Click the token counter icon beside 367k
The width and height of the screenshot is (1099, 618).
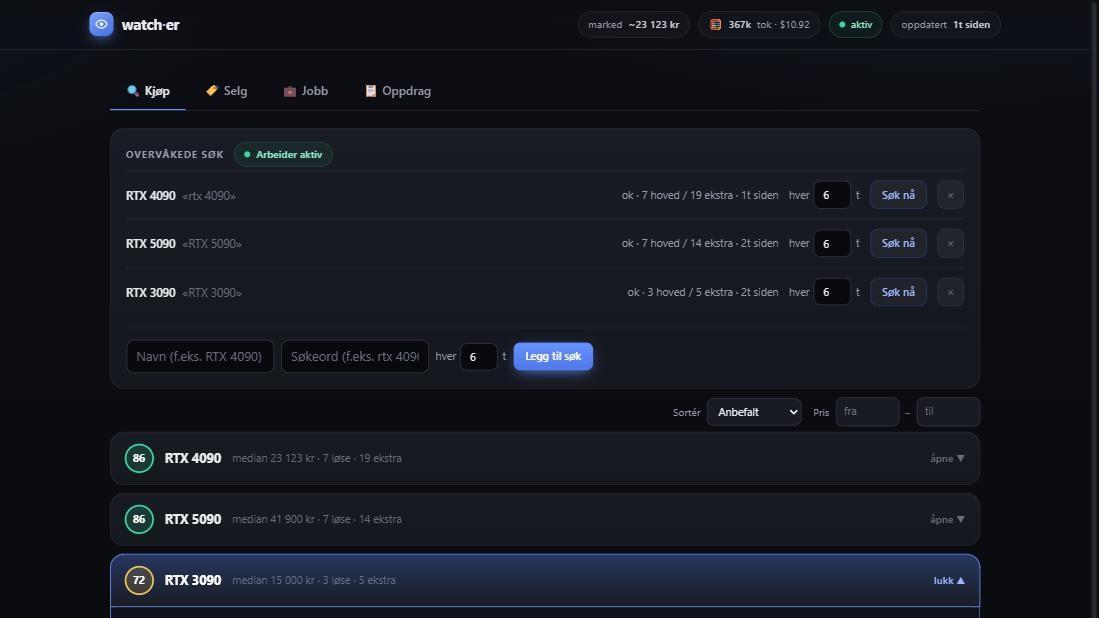(716, 25)
